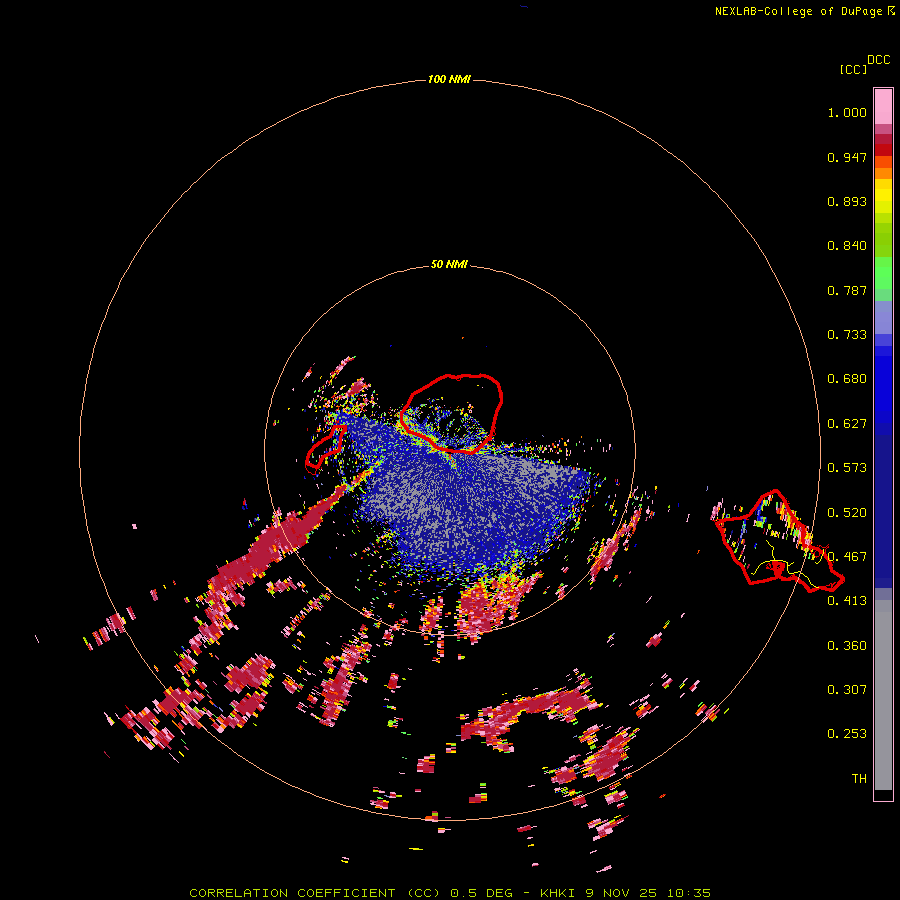Select the 0.787 scale value
The width and height of the screenshot is (900, 900).
(x=847, y=290)
